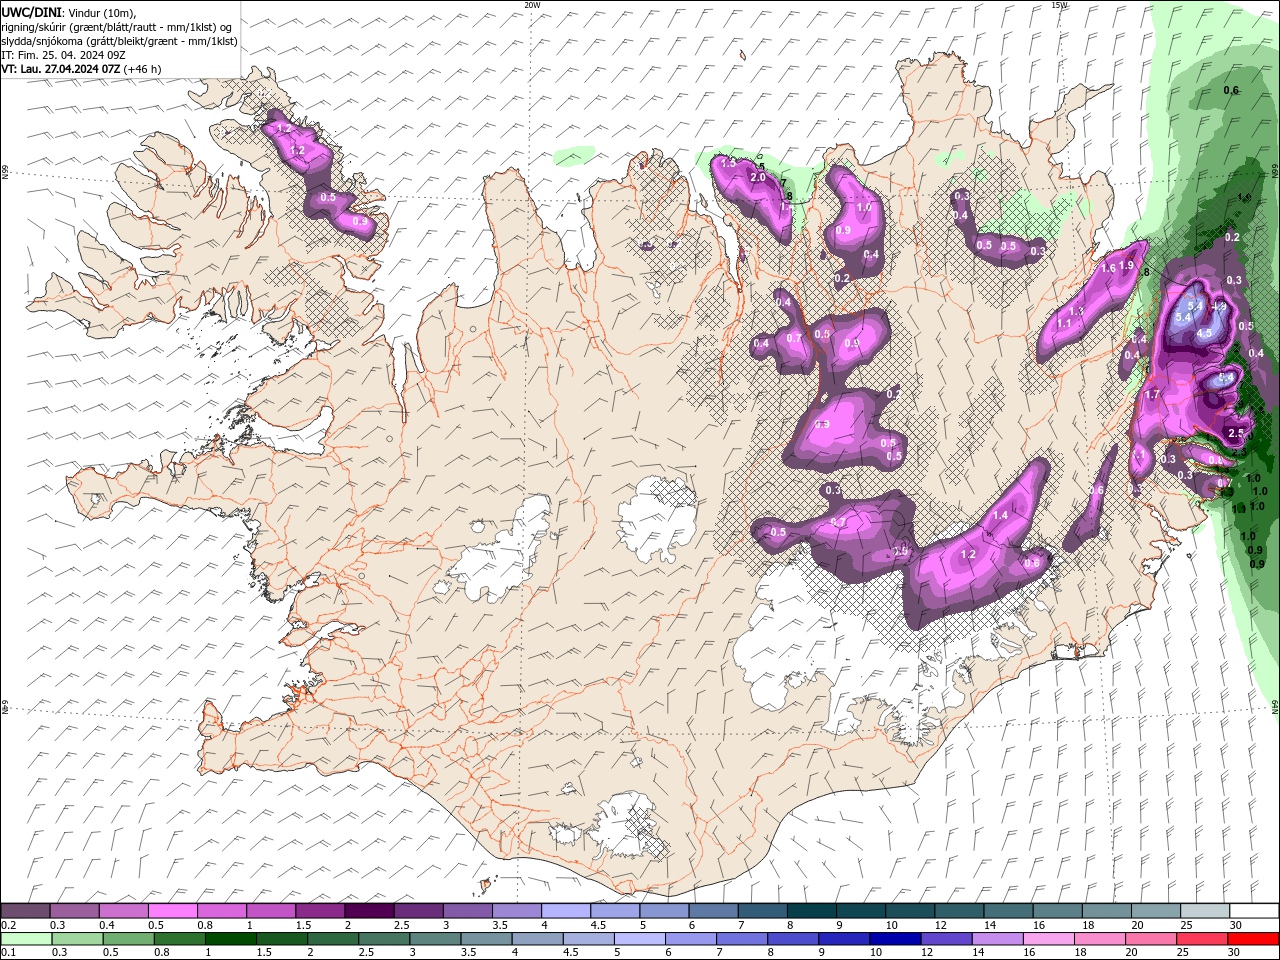Click the 'rigning/skúrir' legend description line

point(117,26)
